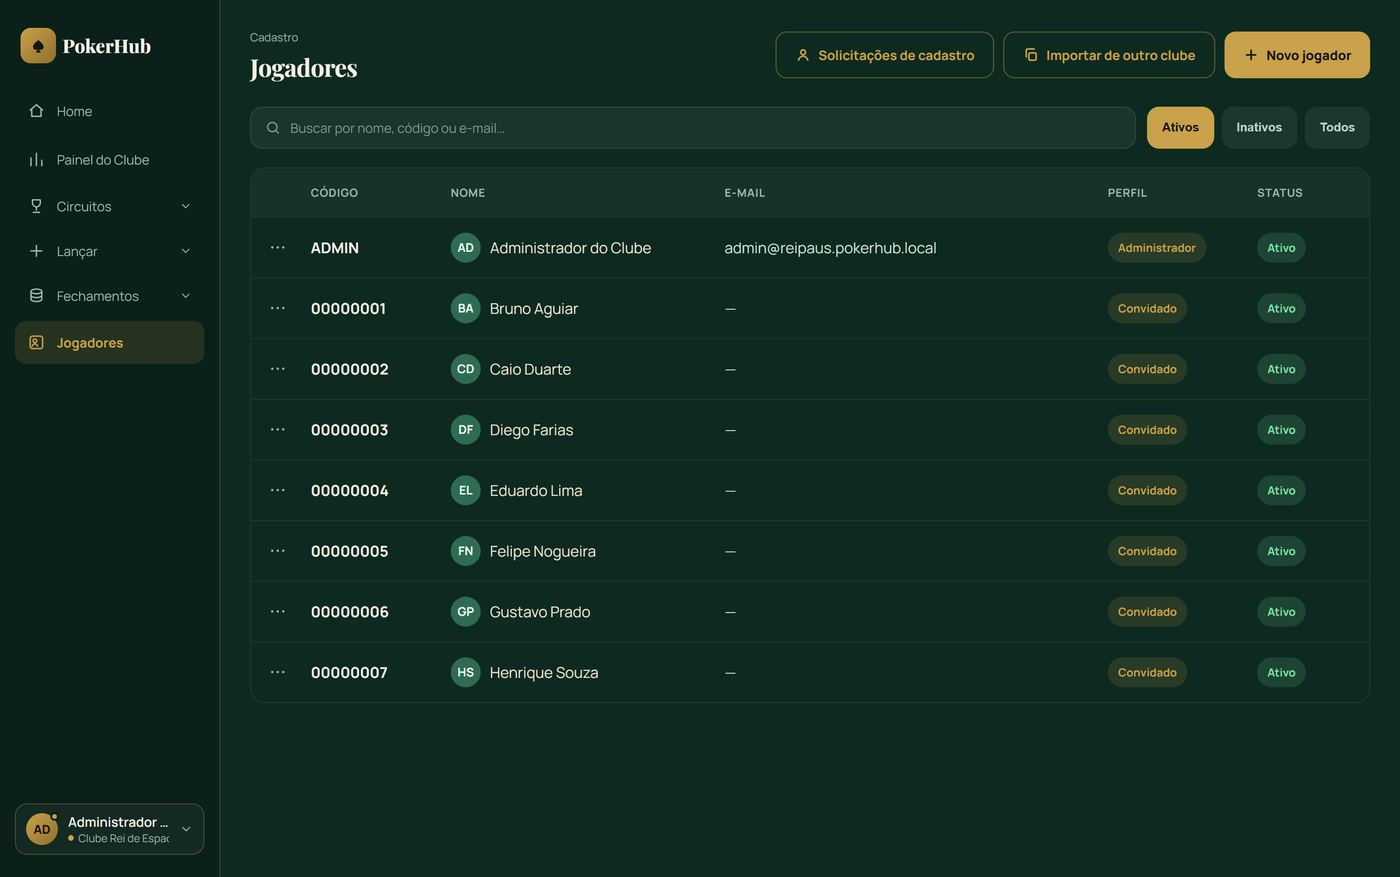Viewport: 1400px width, 877px height.
Task: Click the CD avatar of Caio Duarte
Action: pyautogui.click(x=466, y=369)
